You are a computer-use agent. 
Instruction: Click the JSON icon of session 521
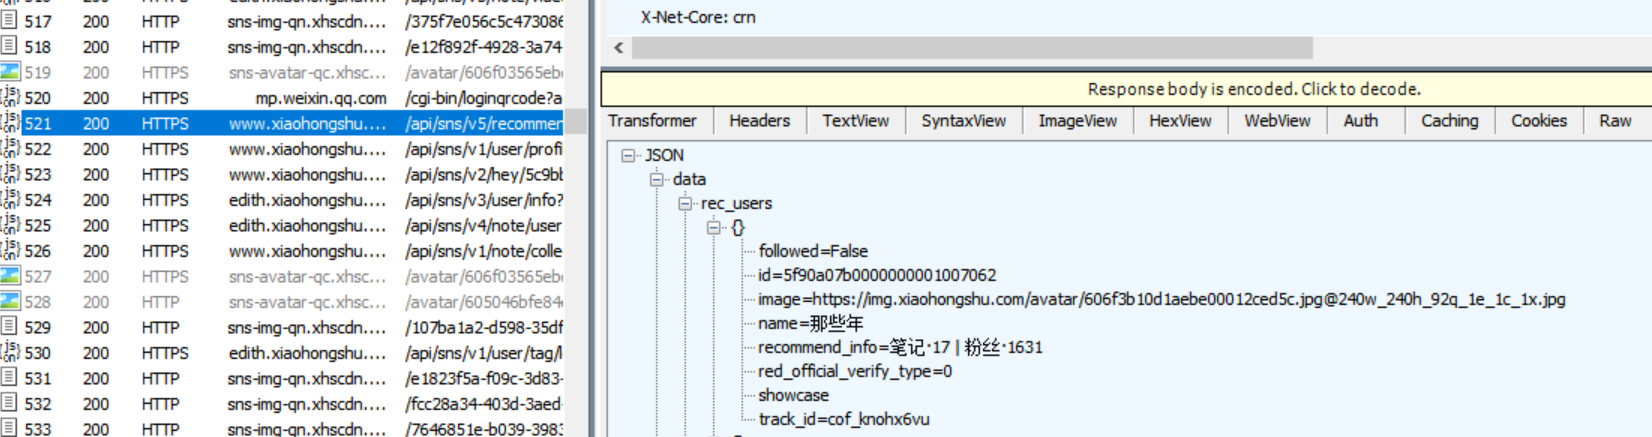[x=10, y=123]
